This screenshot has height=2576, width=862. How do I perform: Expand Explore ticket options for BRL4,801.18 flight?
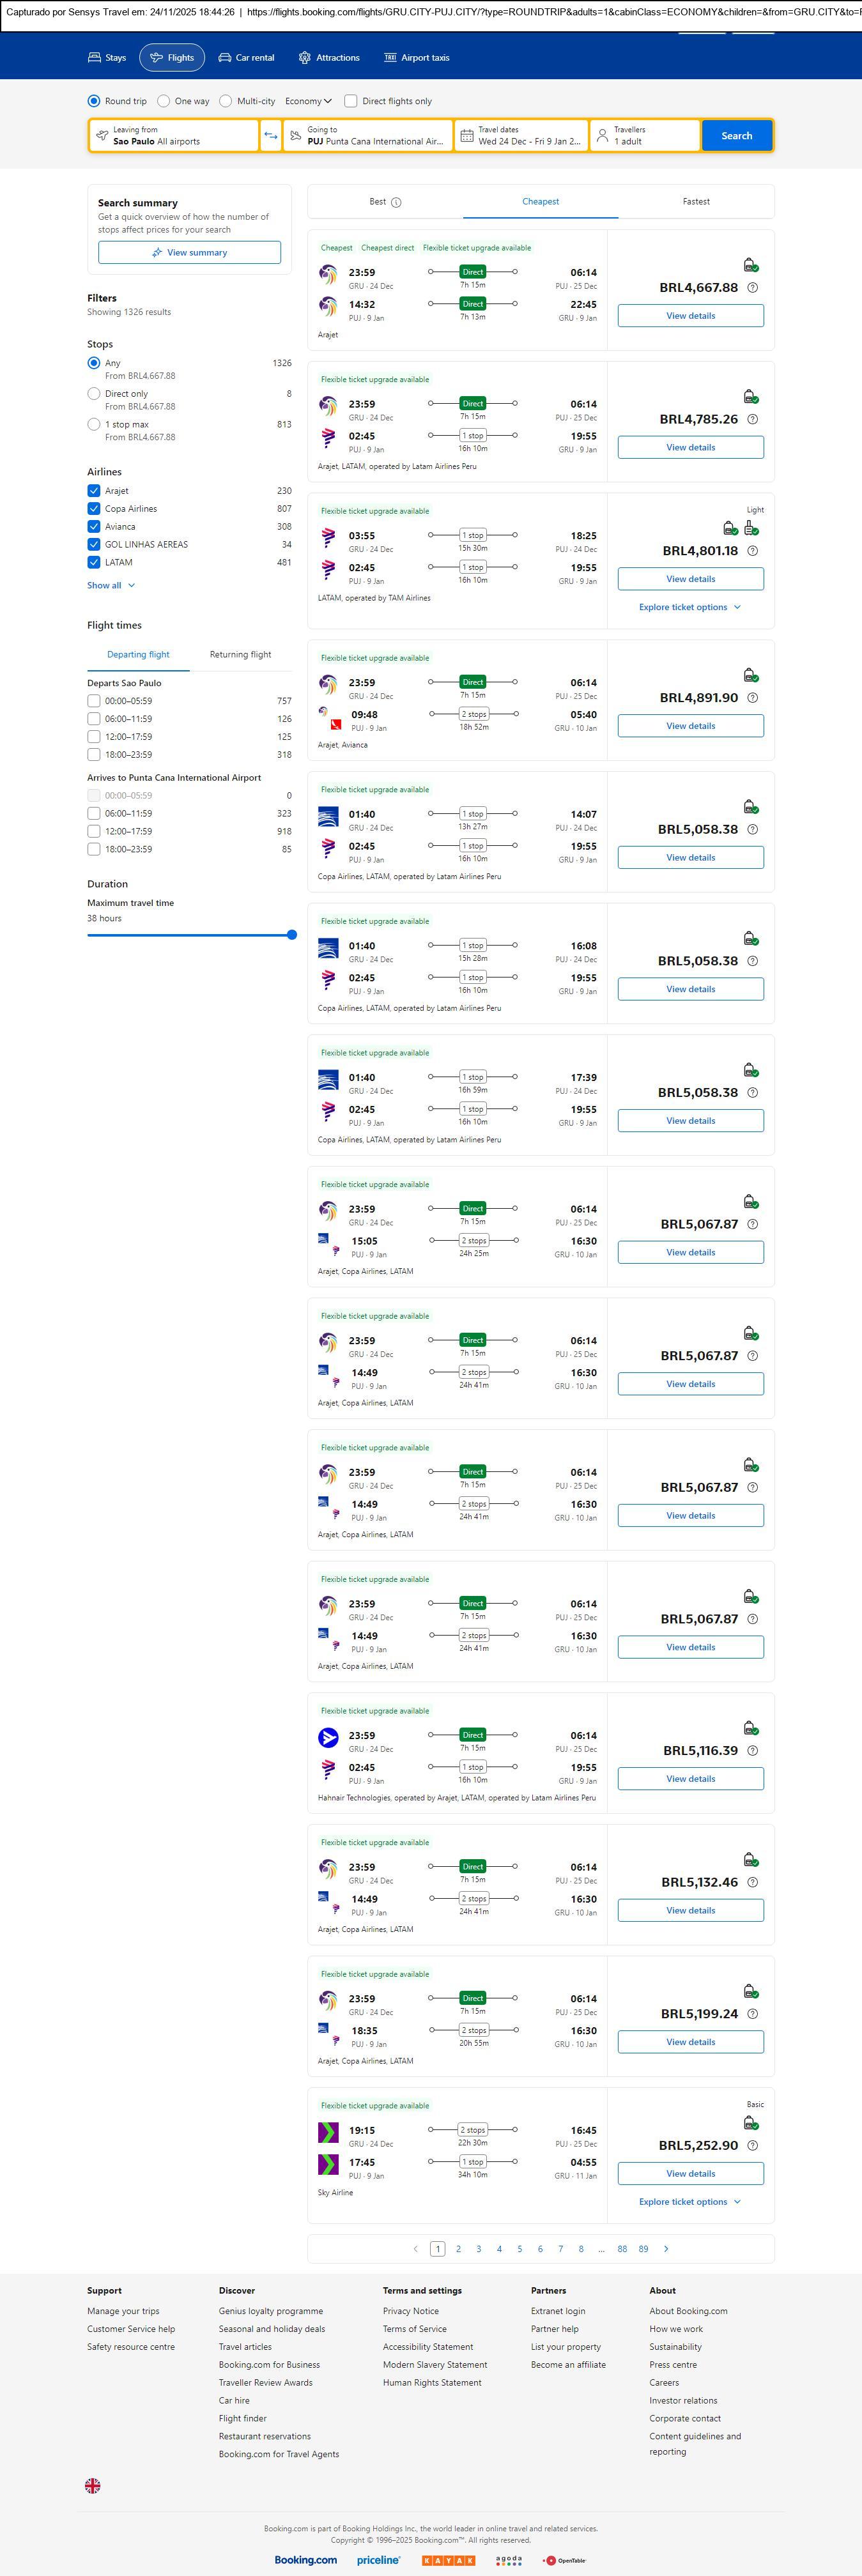pos(690,607)
